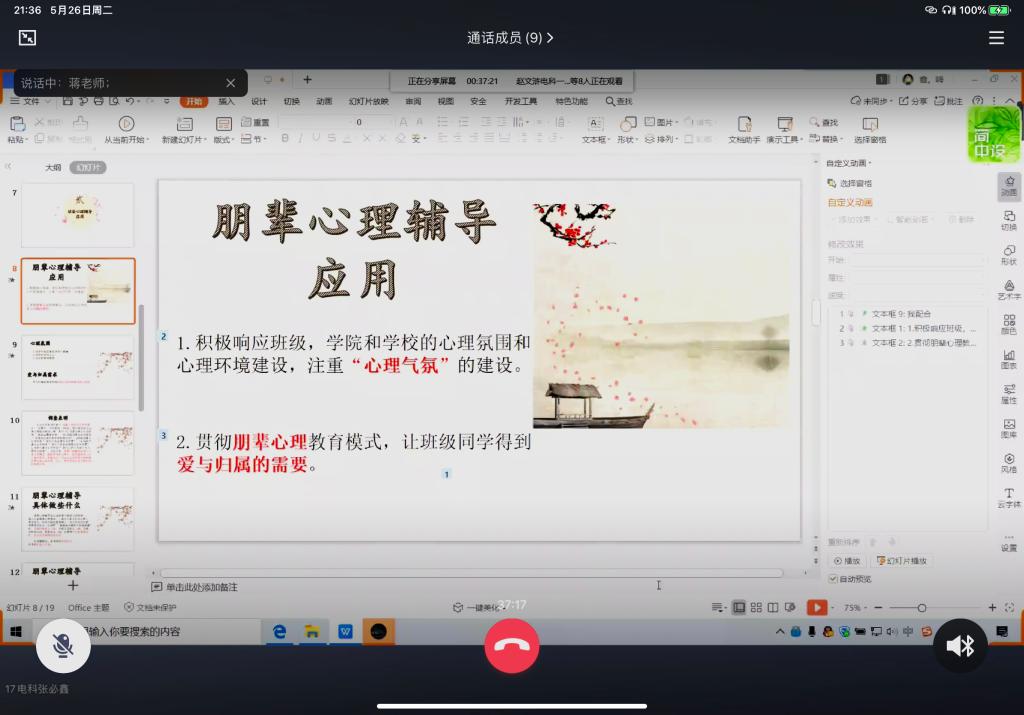Open the 艺术字 word art sidebar icon
Image resolution: width=1024 pixels, height=715 pixels.
1009,288
